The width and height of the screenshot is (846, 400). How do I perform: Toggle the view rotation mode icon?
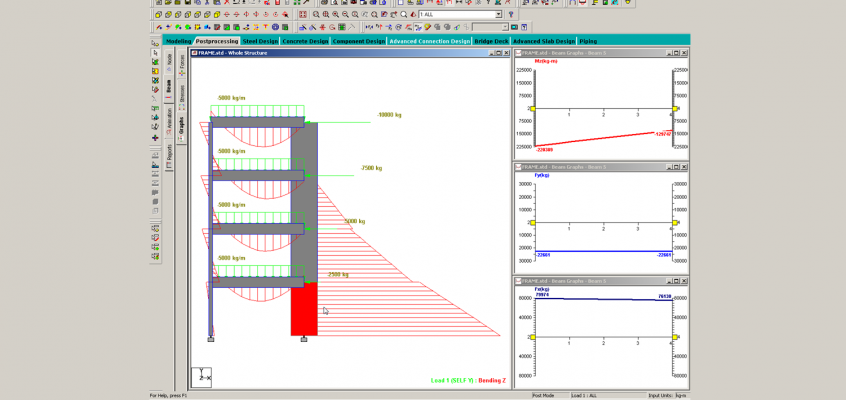pos(285,15)
